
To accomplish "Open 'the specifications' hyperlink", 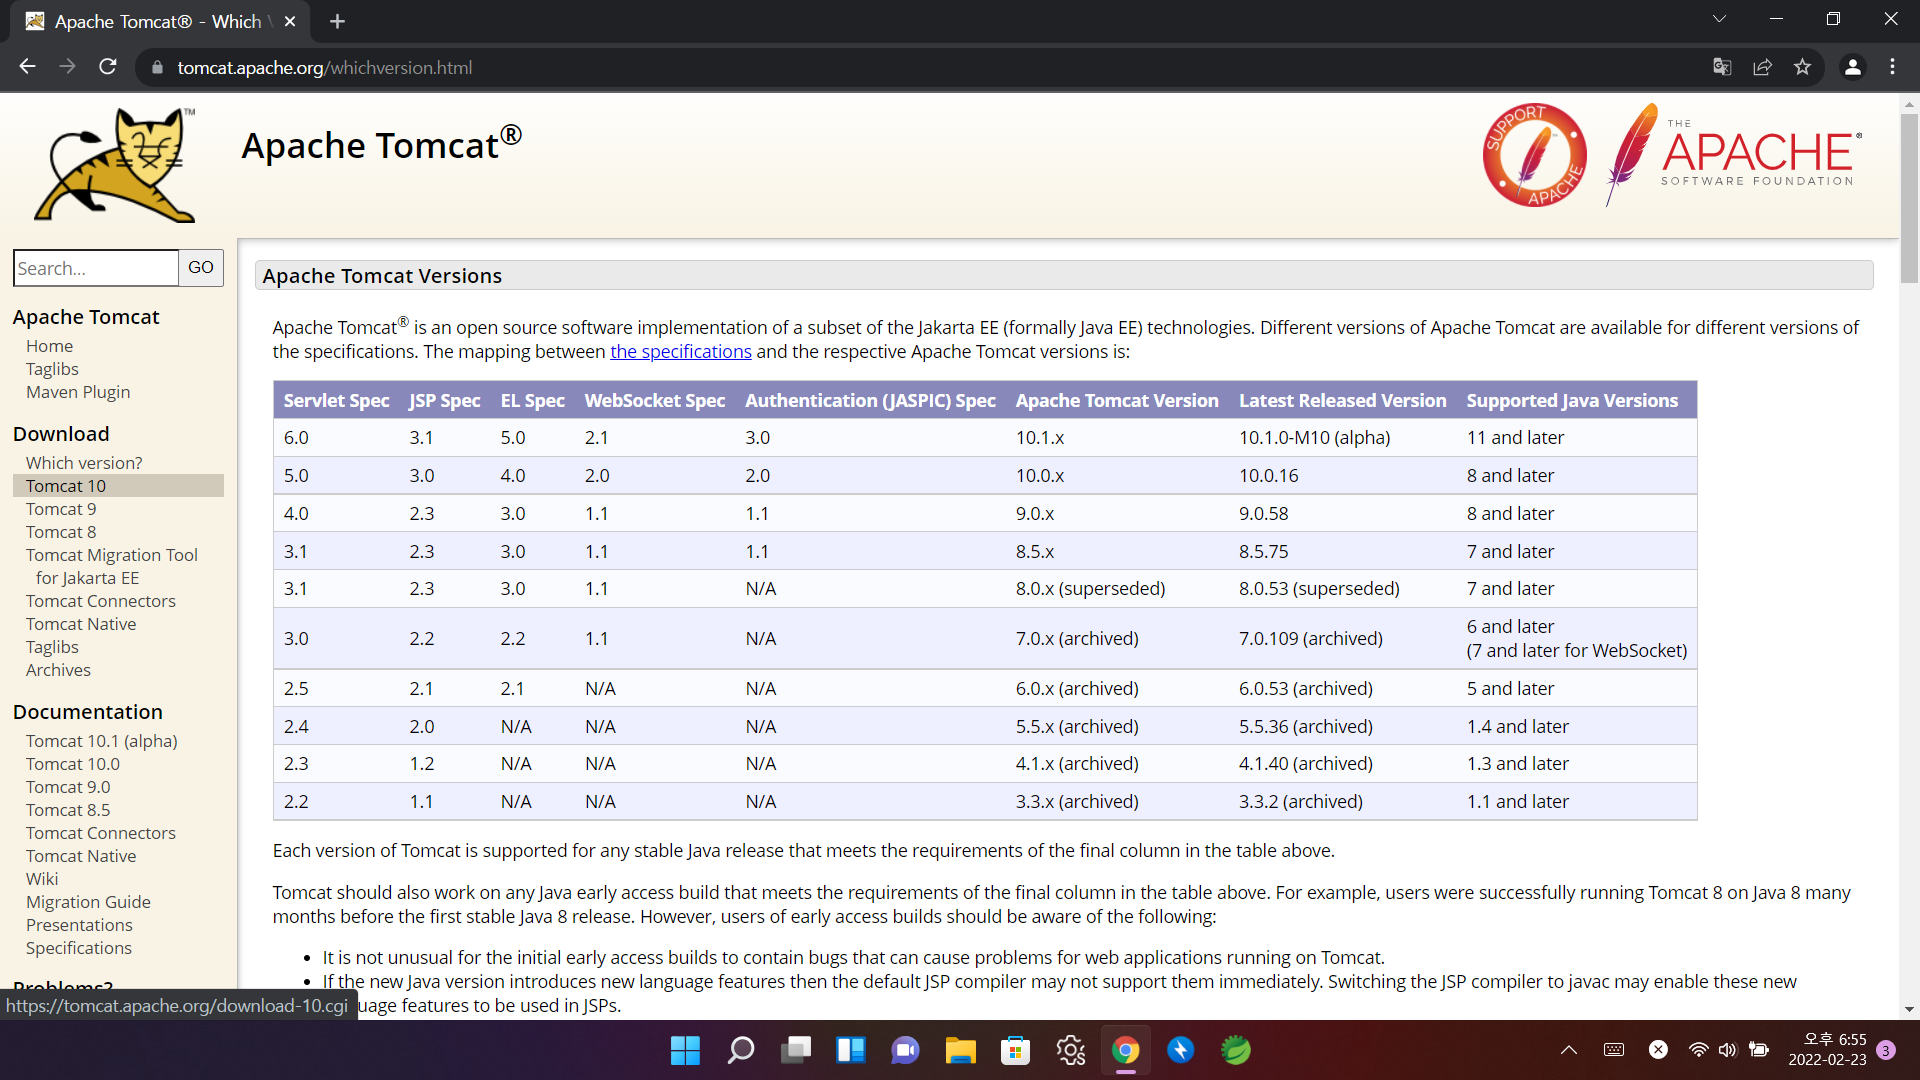I will (x=680, y=352).
